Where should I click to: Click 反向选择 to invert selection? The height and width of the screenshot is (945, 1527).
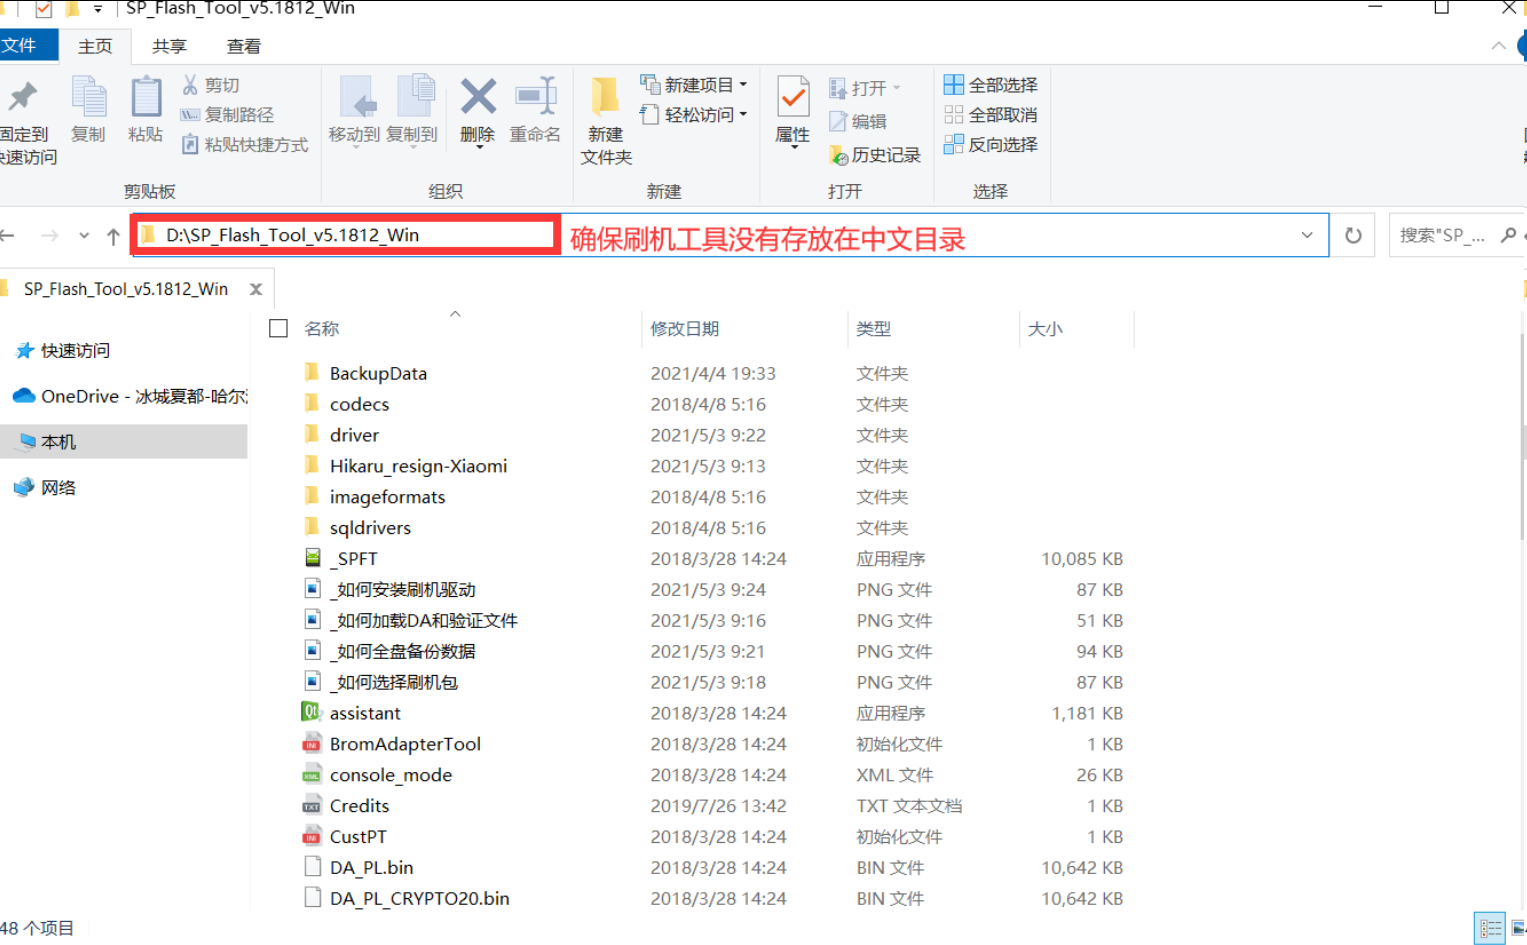(x=990, y=144)
